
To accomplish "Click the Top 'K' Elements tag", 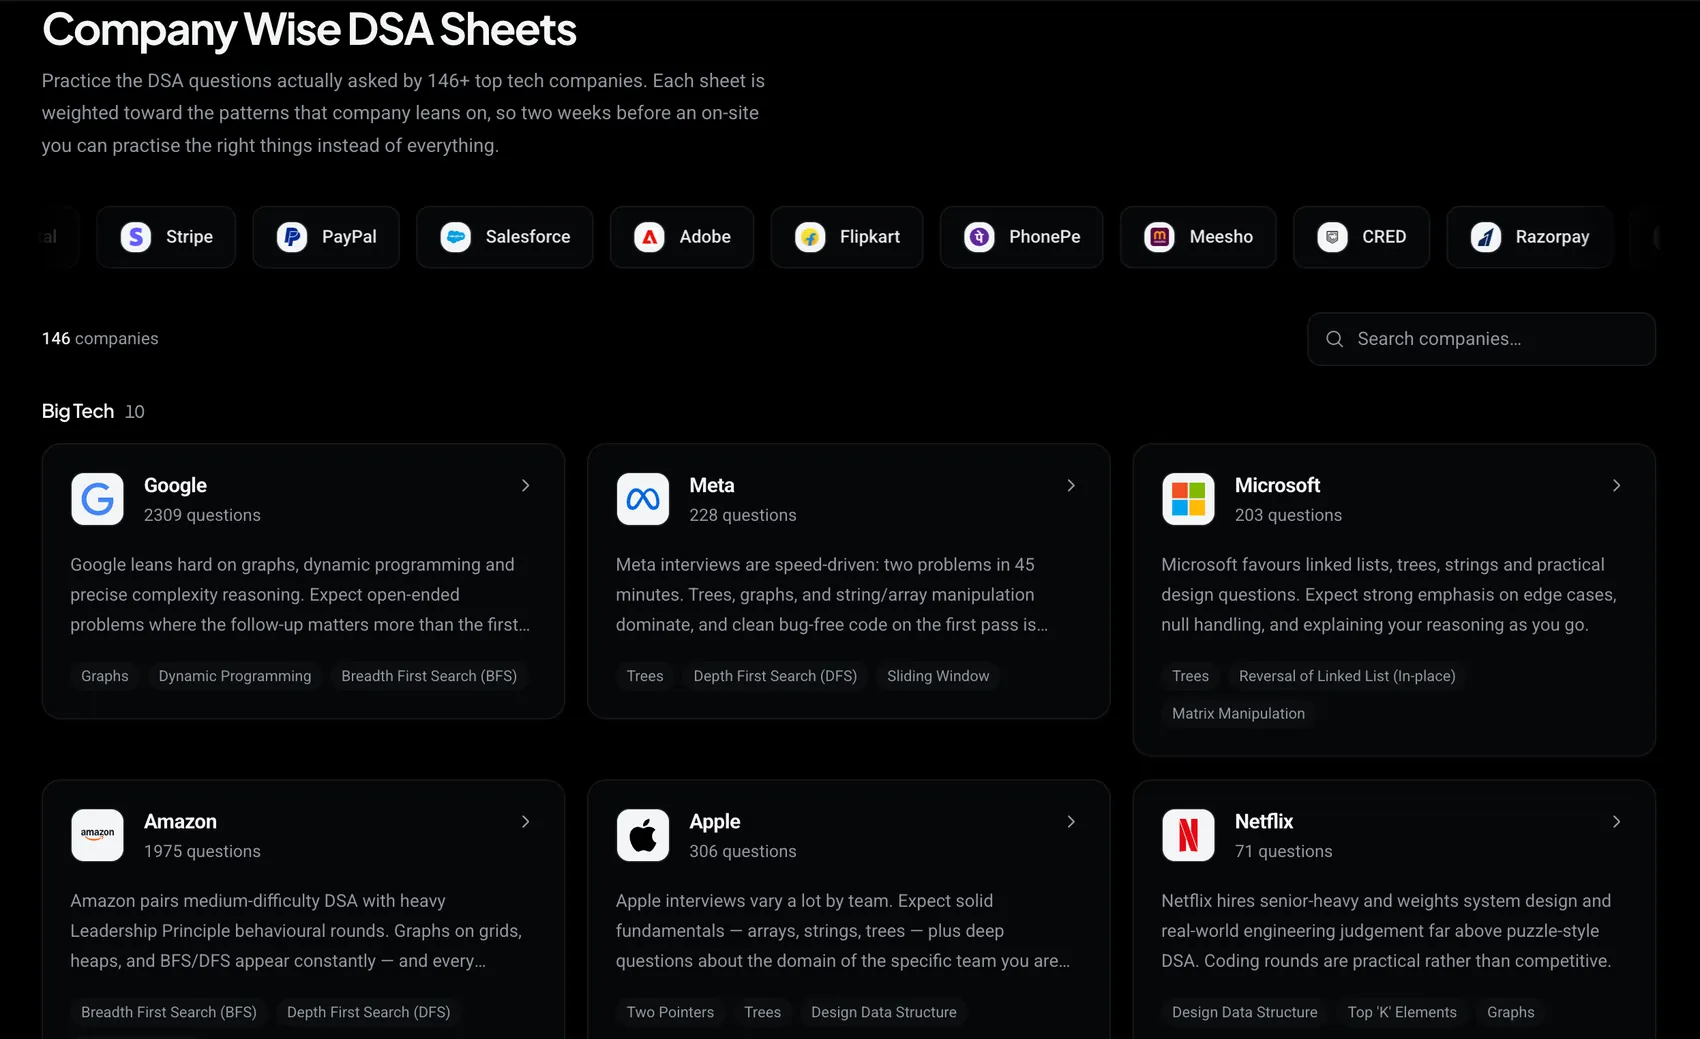I will tap(1402, 1012).
